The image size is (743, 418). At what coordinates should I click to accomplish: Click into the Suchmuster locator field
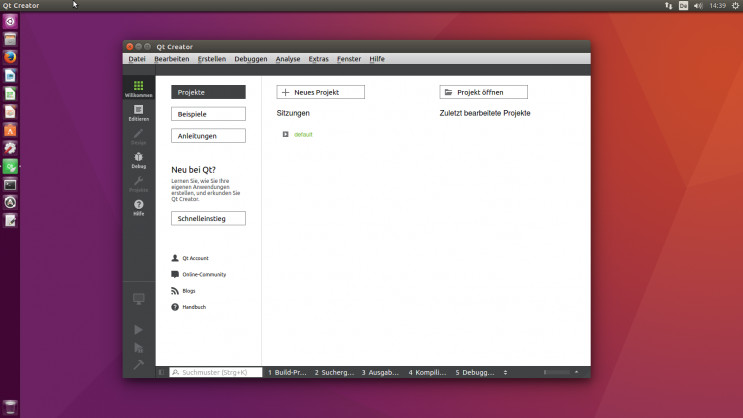point(216,373)
